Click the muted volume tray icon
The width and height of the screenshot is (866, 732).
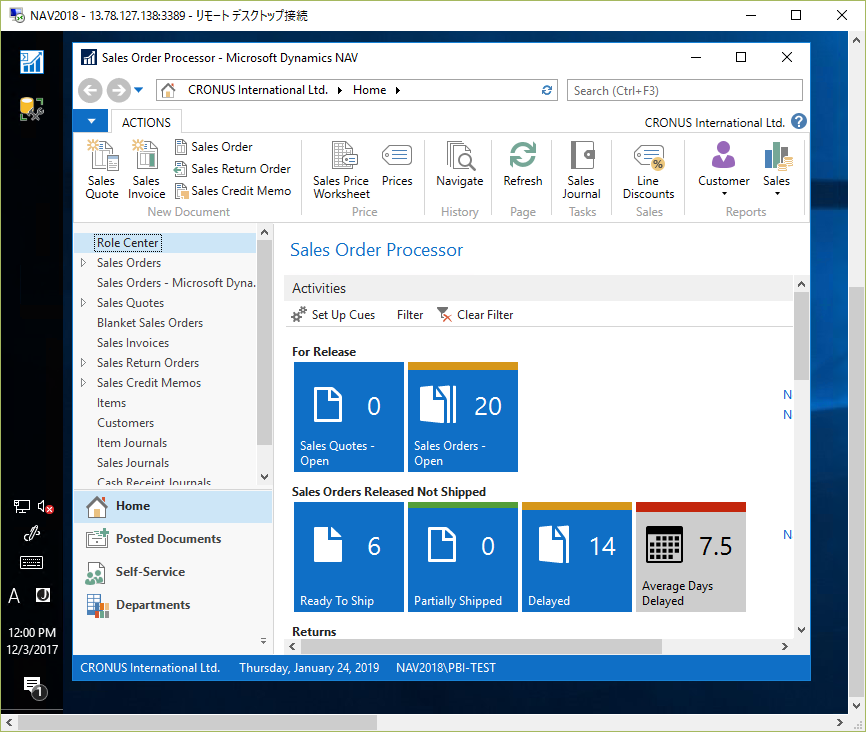tap(45, 506)
